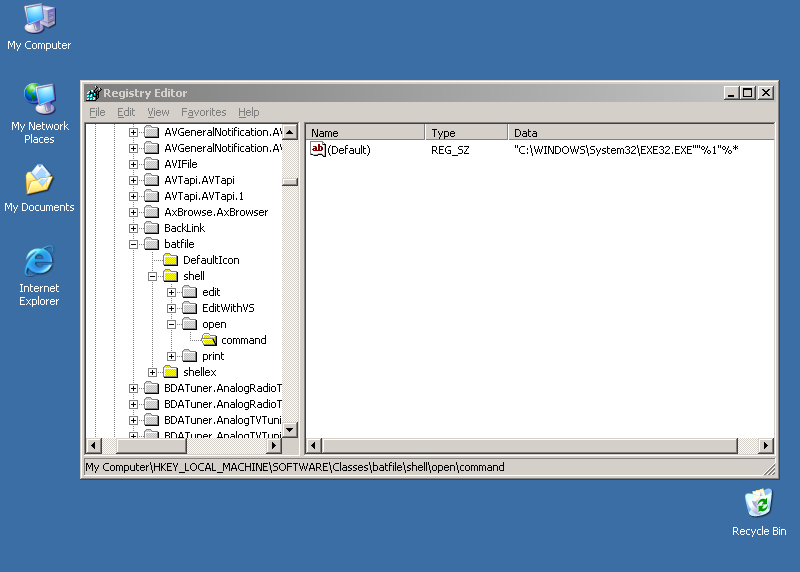Collapse the shell key
This screenshot has height=572, width=800.
pyautogui.click(x=152, y=277)
